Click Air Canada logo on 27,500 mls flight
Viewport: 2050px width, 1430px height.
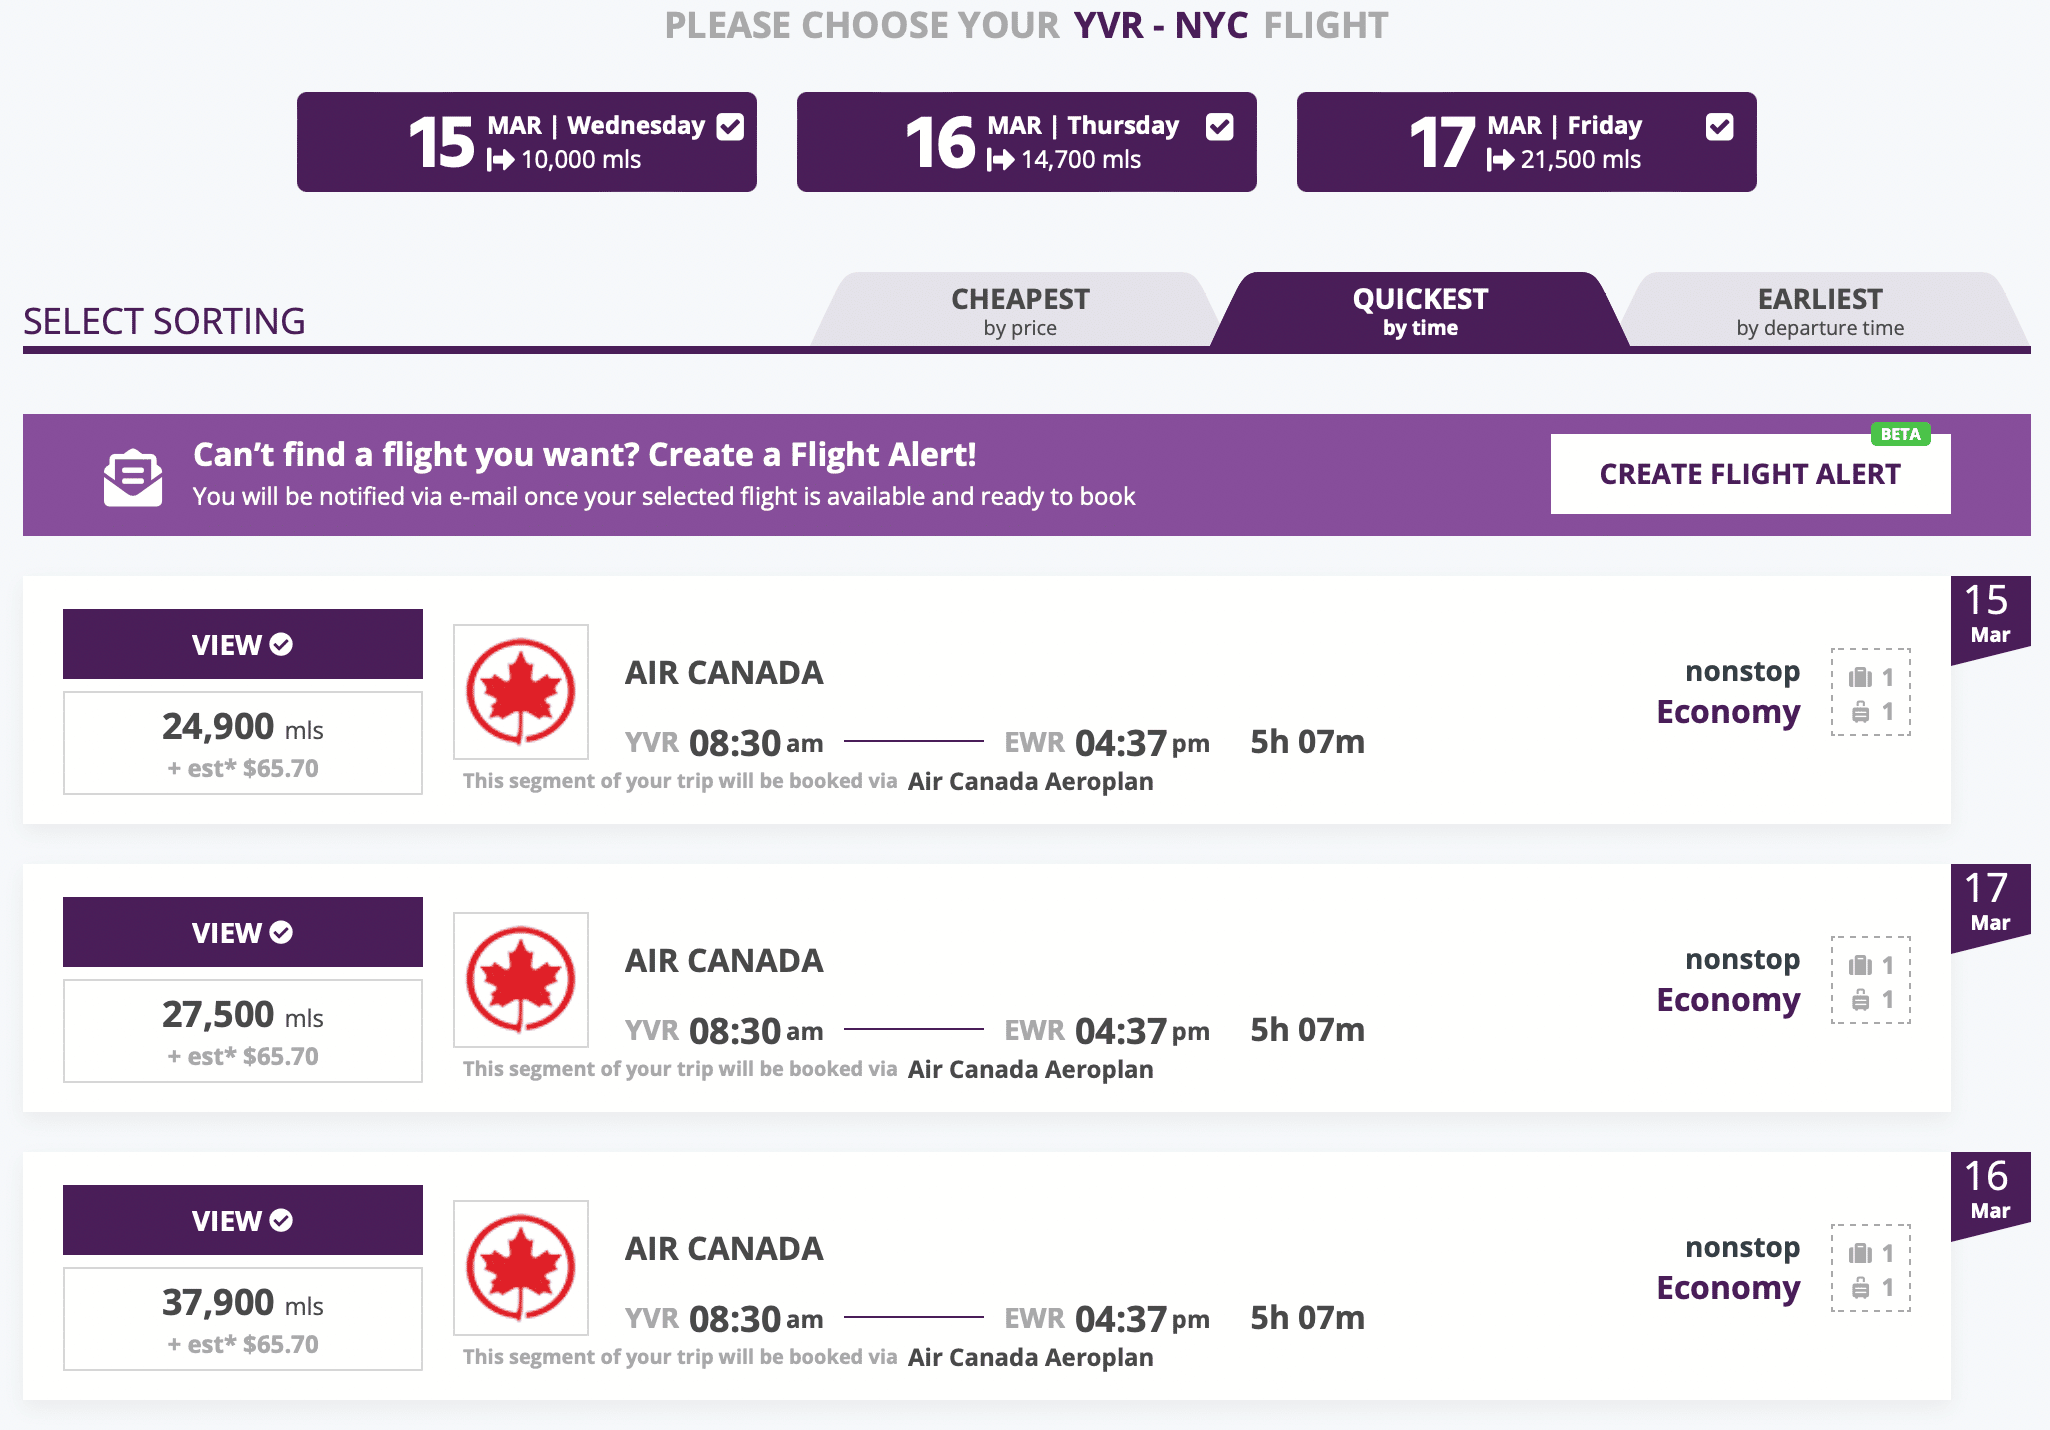[521, 980]
